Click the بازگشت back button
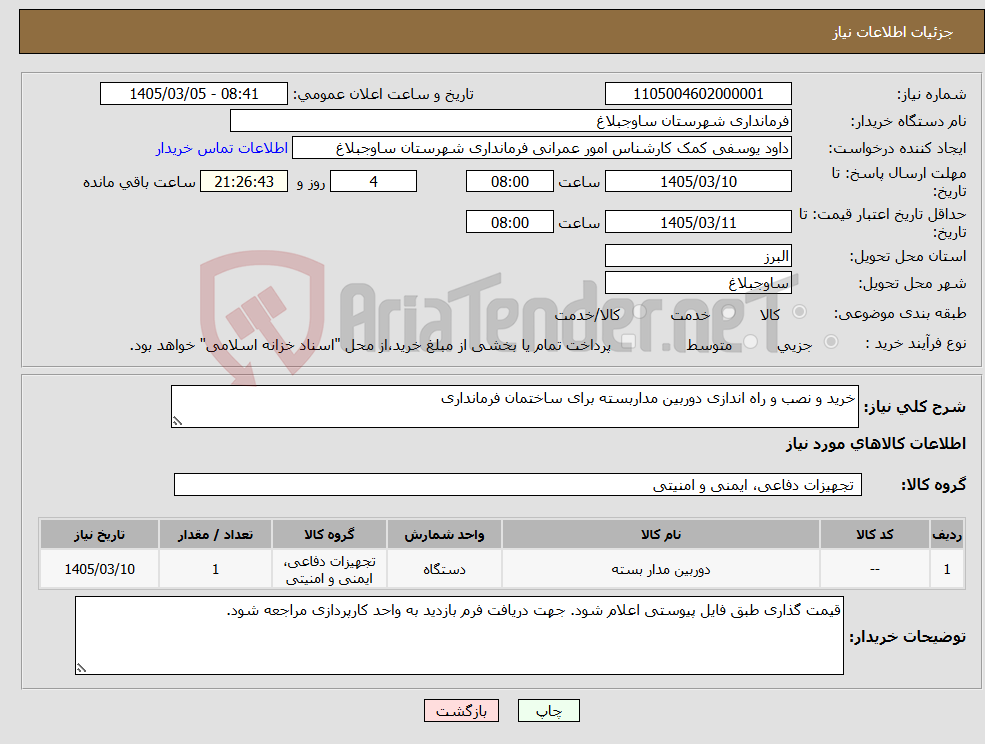 coord(461,711)
